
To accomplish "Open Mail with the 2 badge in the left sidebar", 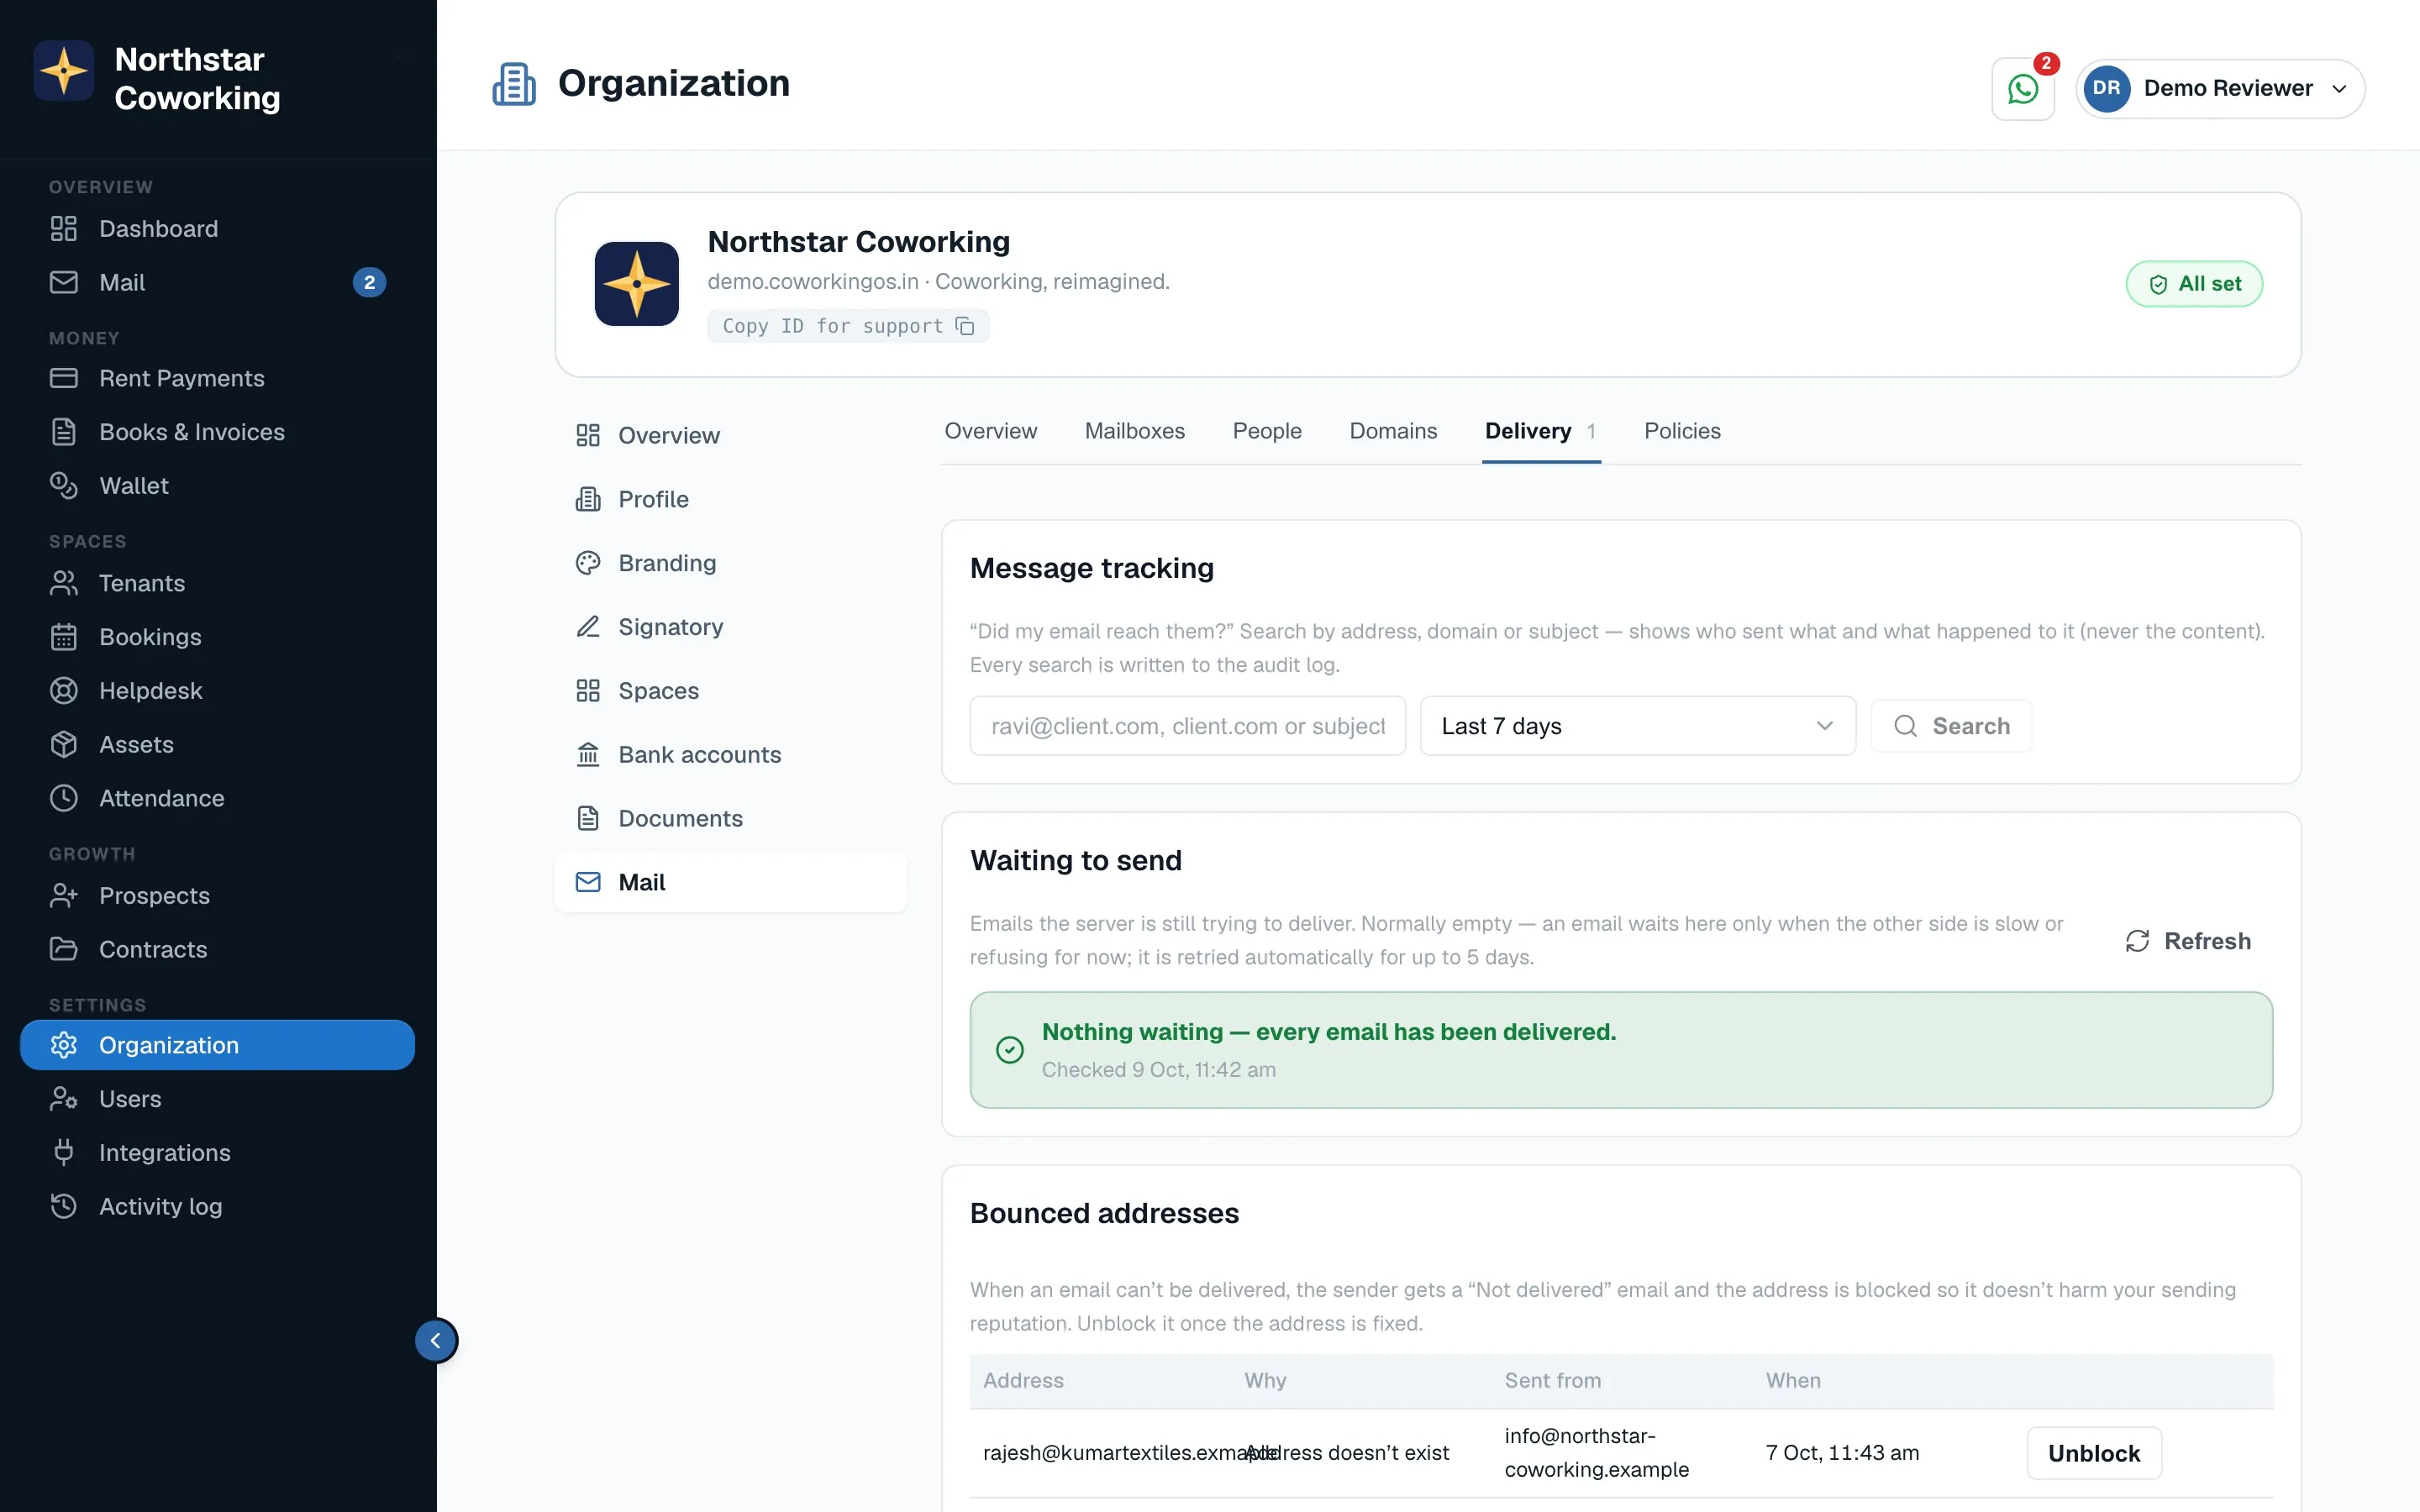I will click(x=217, y=283).
